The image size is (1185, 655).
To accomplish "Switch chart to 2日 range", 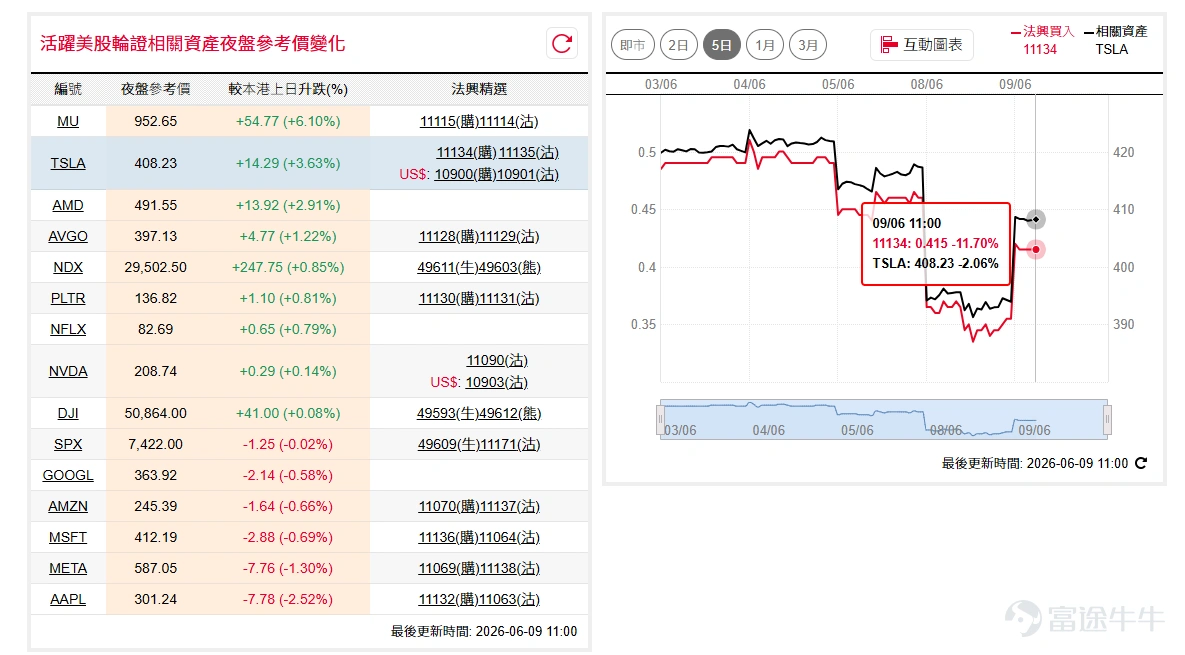I will click(679, 45).
